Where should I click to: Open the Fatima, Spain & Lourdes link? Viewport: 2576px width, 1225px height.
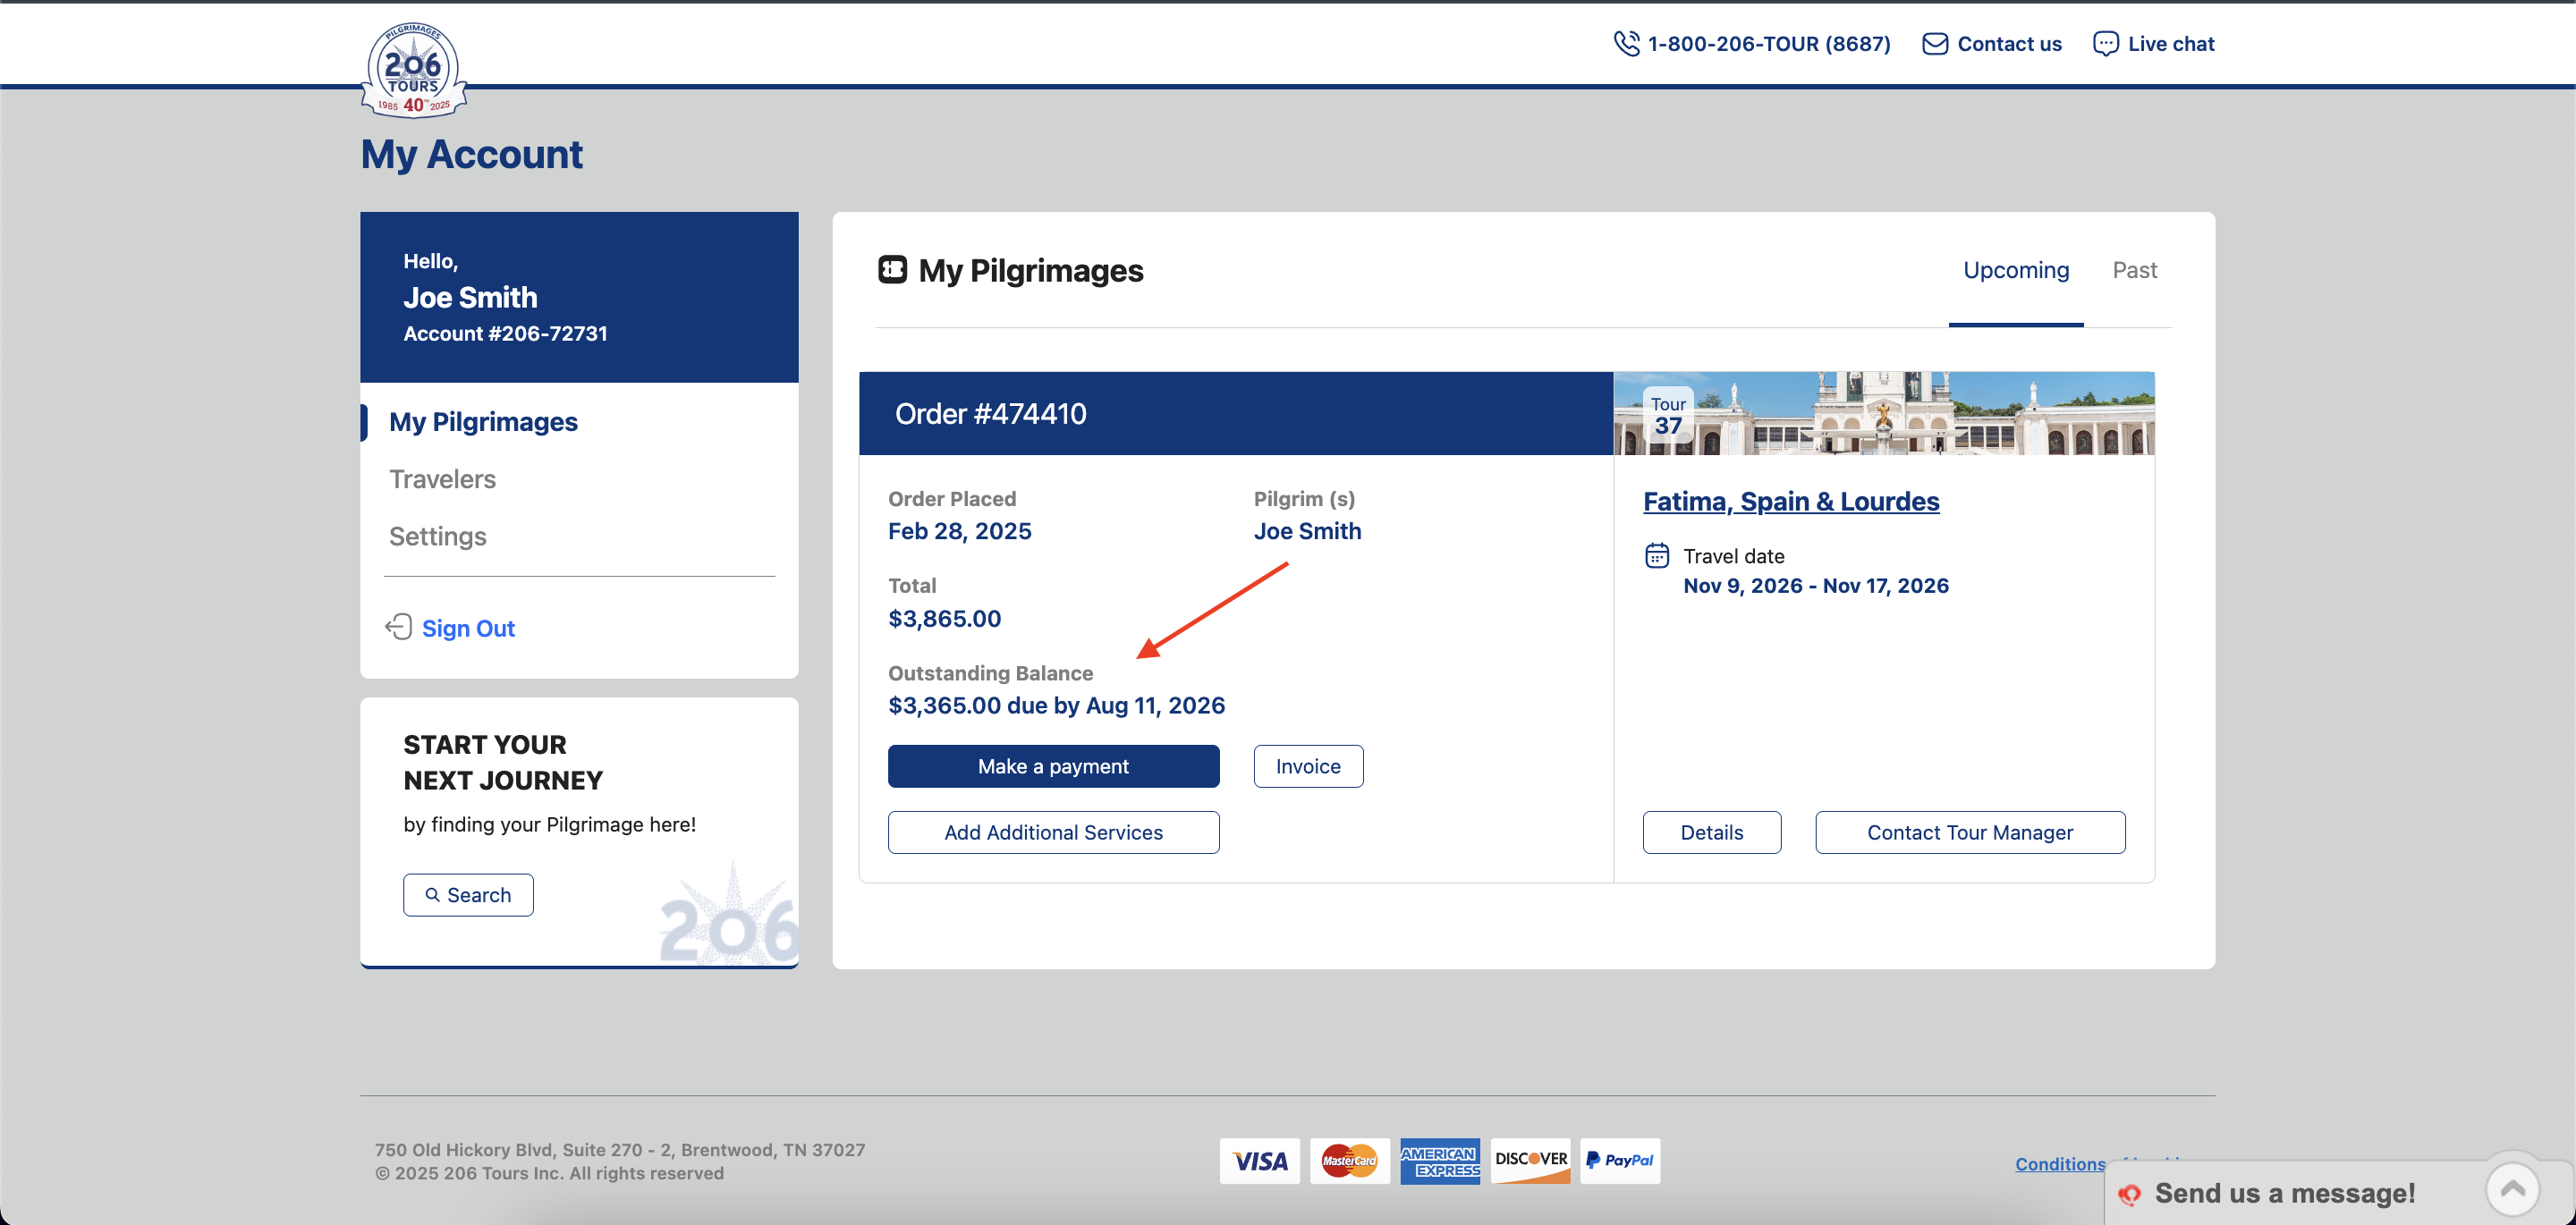coord(1790,501)
